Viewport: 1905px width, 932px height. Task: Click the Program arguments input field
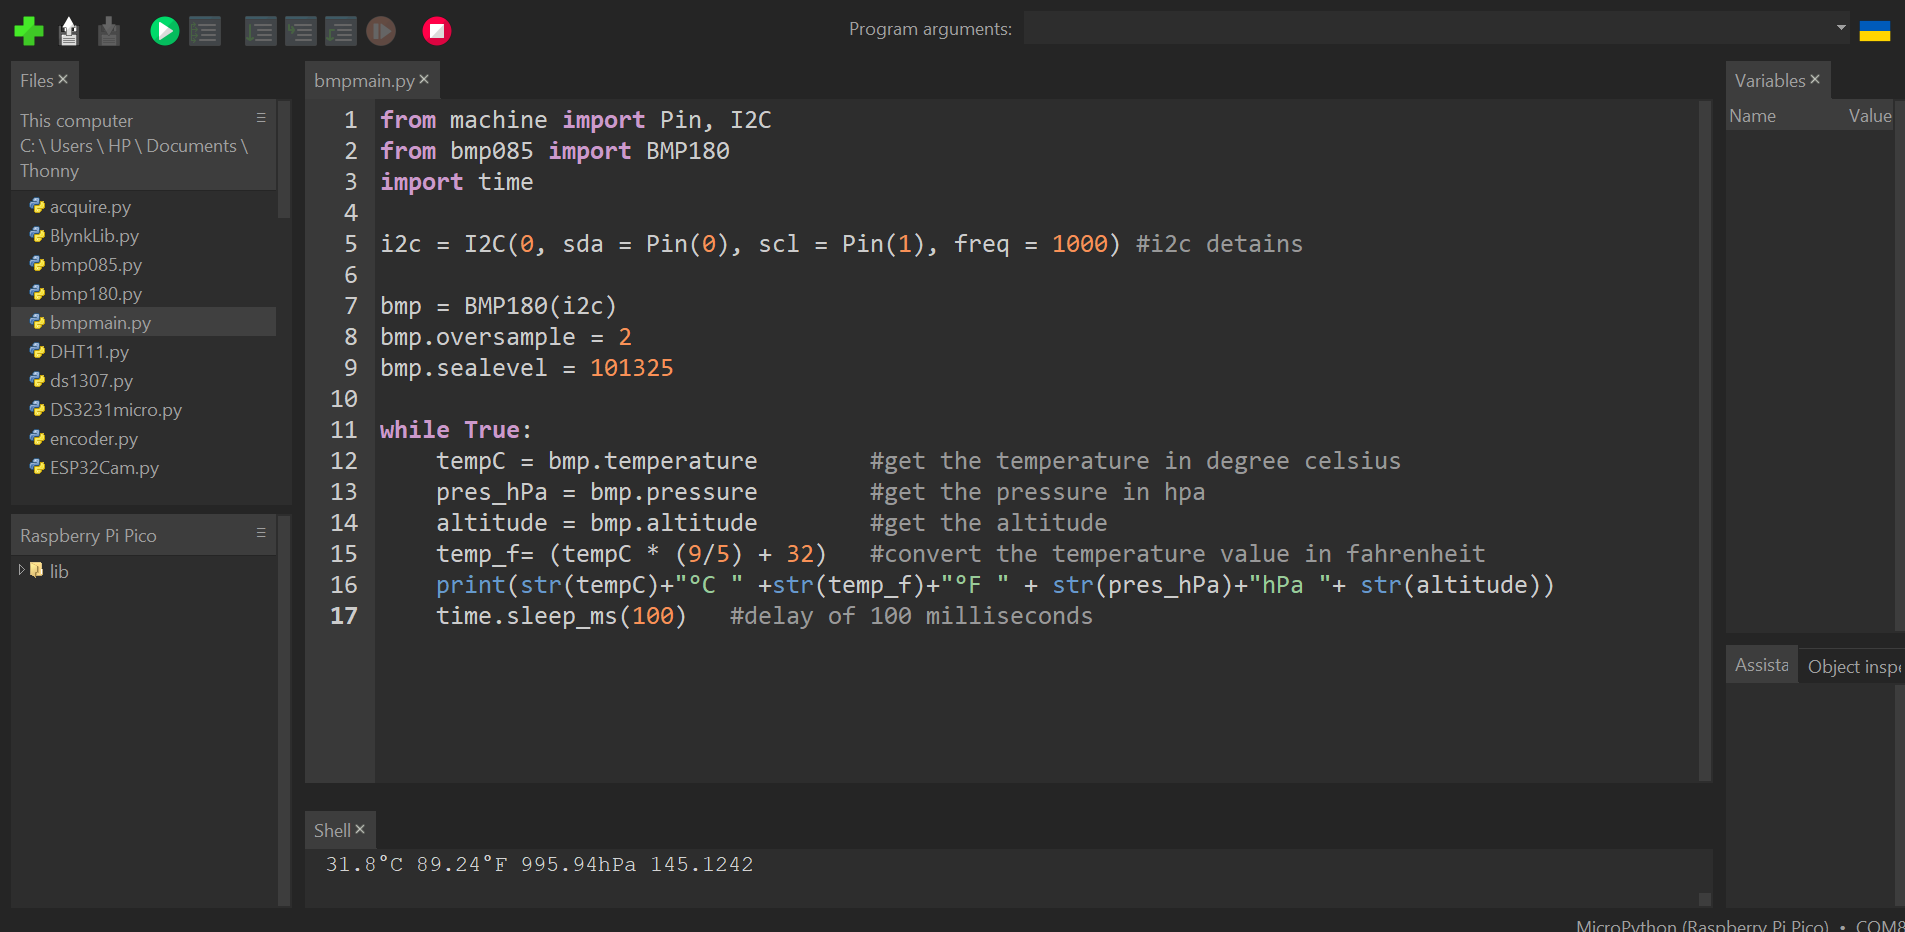1400,28
